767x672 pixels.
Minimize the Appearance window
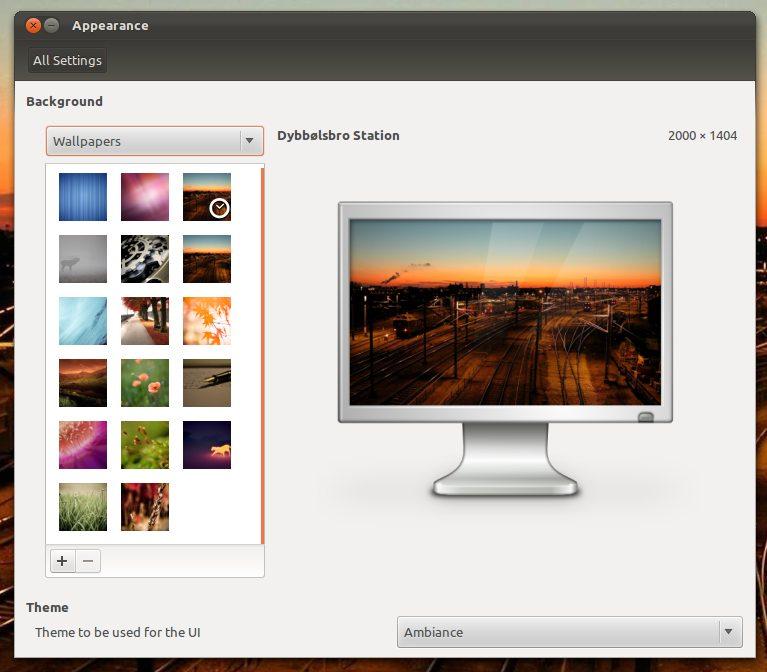pyautogui.click(x=52, y=25)
